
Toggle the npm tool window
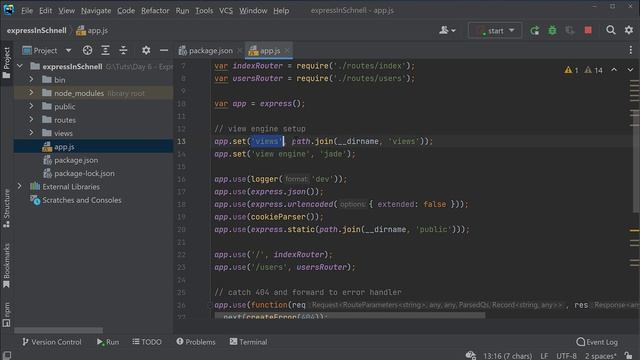(x=7, y=314)
